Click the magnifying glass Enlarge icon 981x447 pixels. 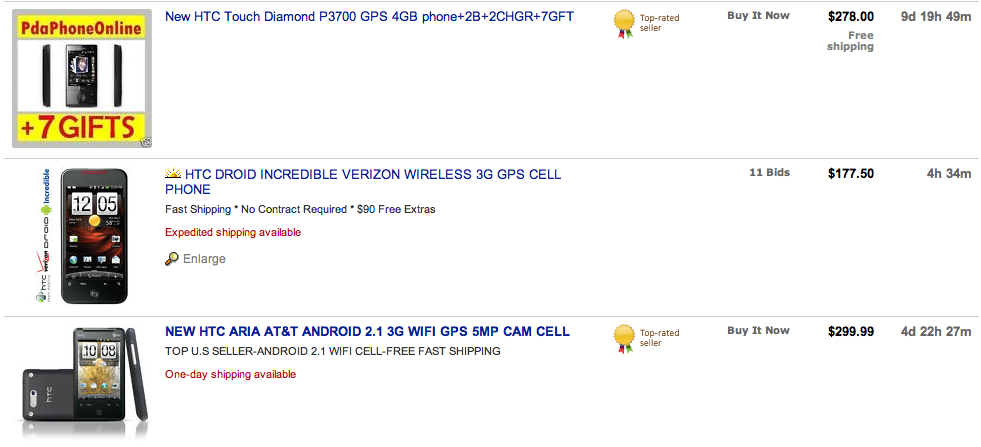[x=172, y=259]
